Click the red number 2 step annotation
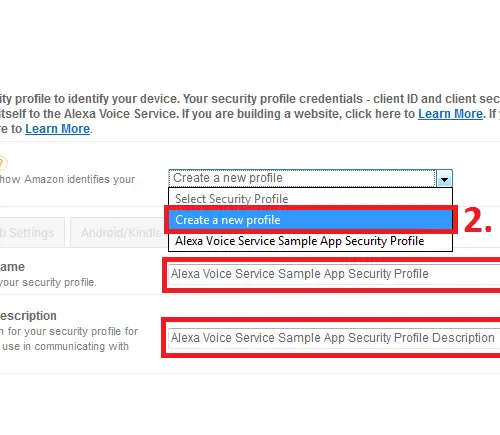Screen dimensions: 500x435 477,220
